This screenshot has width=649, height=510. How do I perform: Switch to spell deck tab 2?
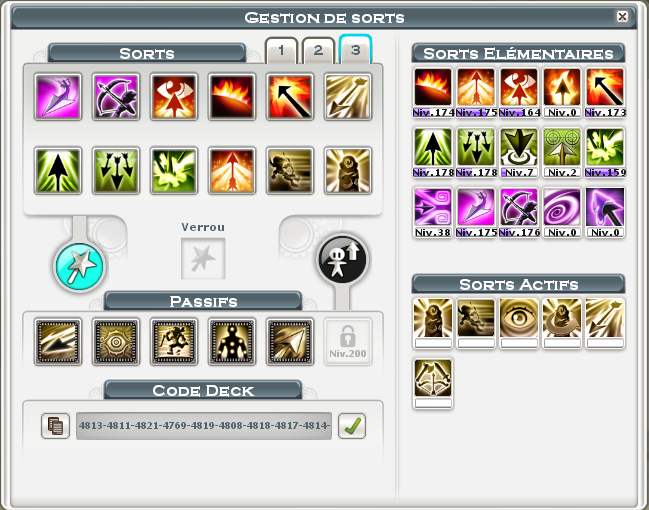coord(318,51)
